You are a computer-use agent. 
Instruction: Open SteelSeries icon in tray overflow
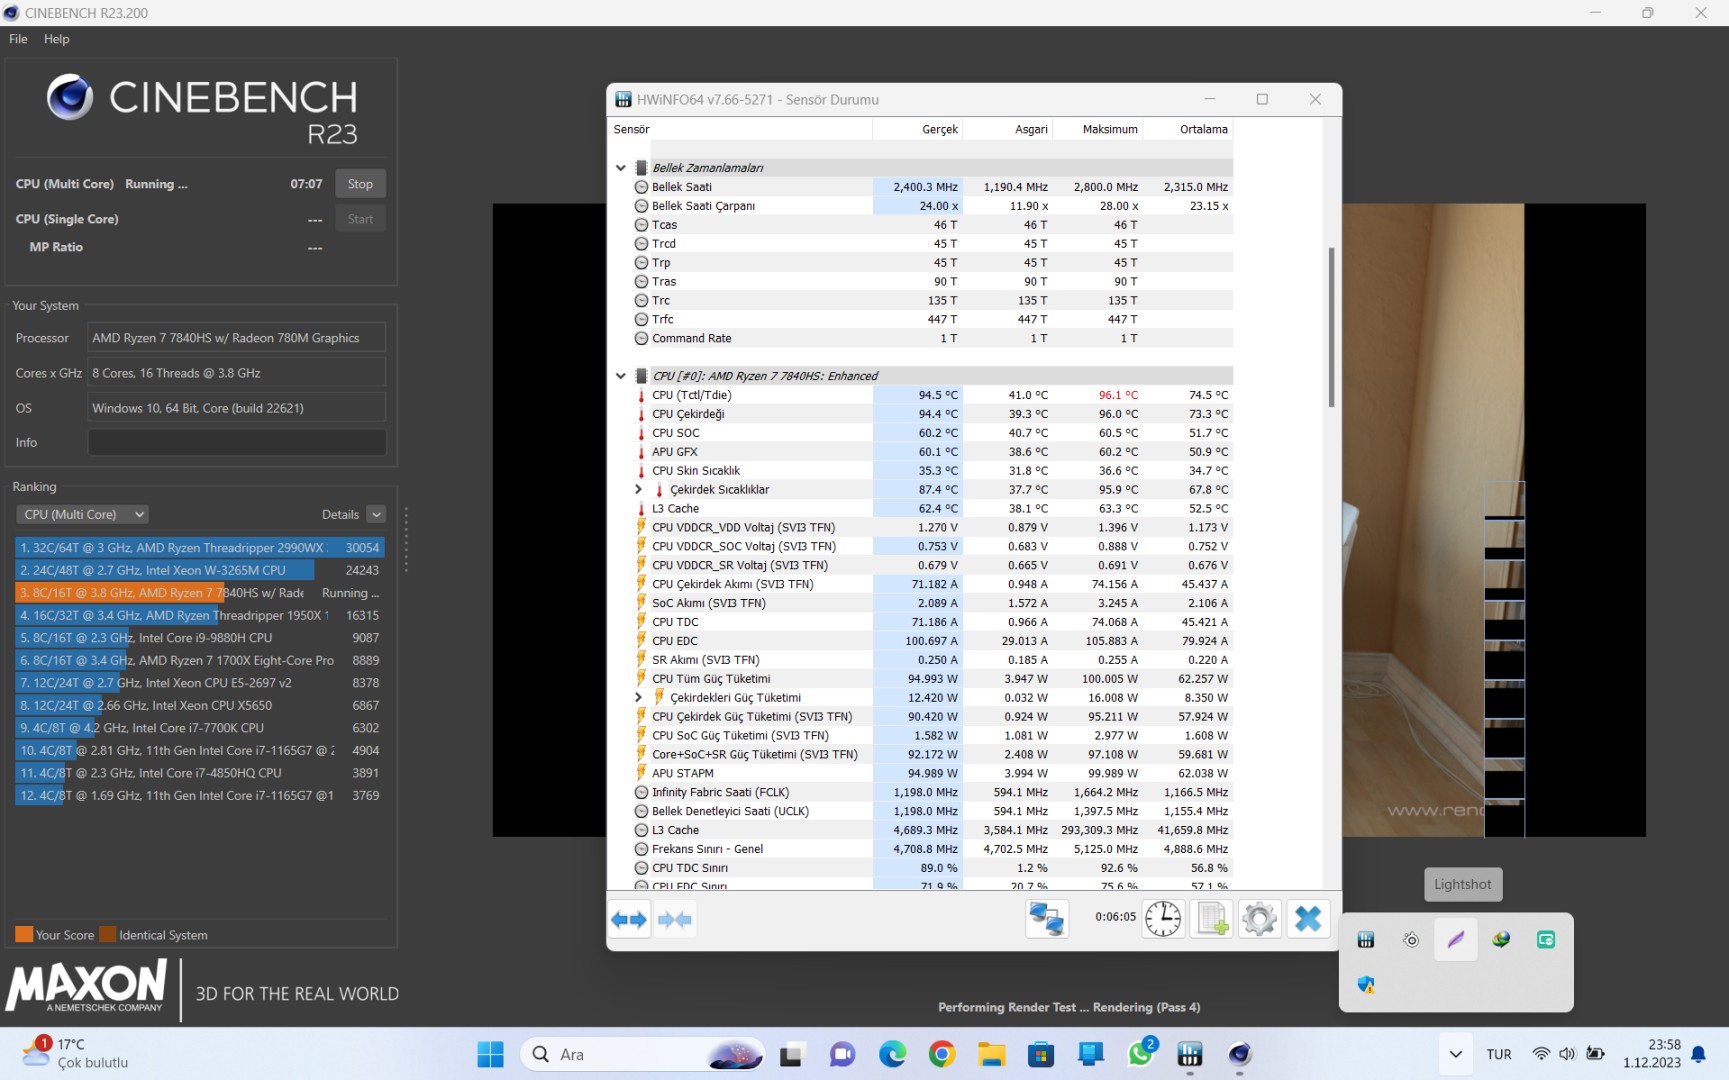click(1411, 940)
